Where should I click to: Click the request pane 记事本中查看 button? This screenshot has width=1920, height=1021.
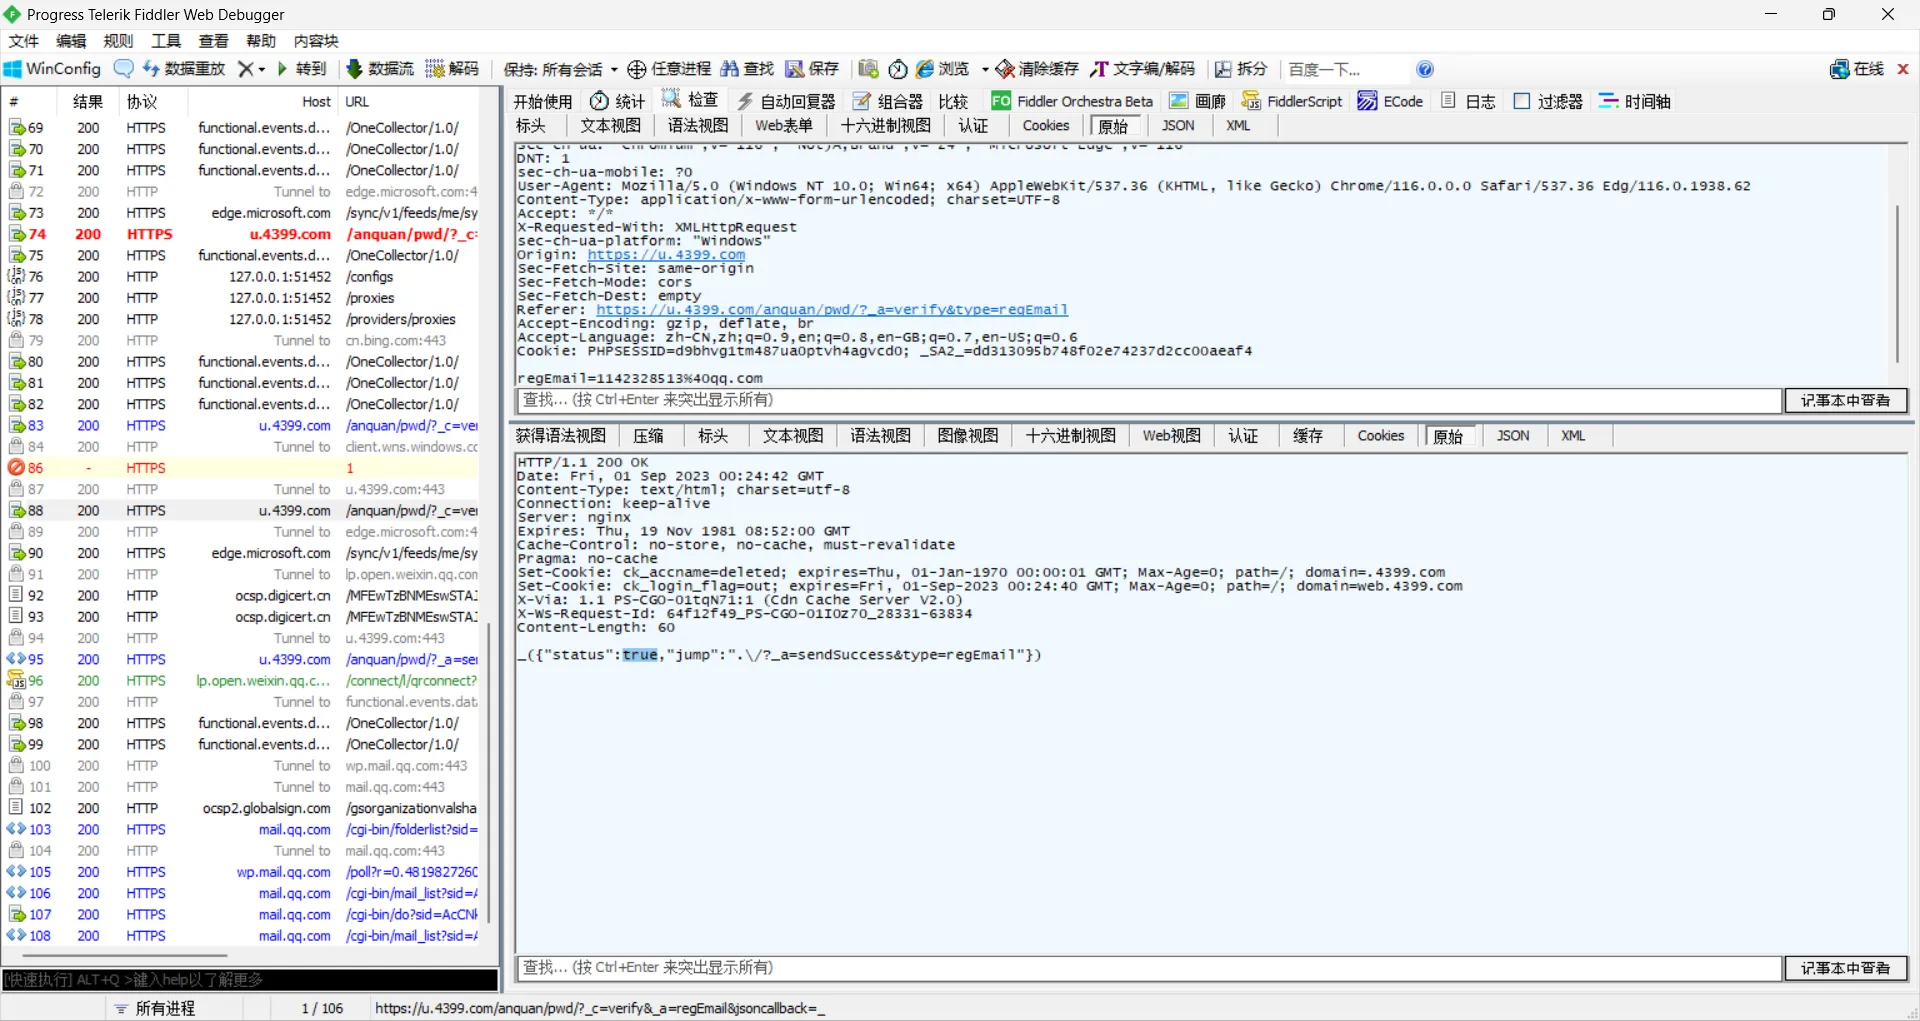pos(1845,400)
